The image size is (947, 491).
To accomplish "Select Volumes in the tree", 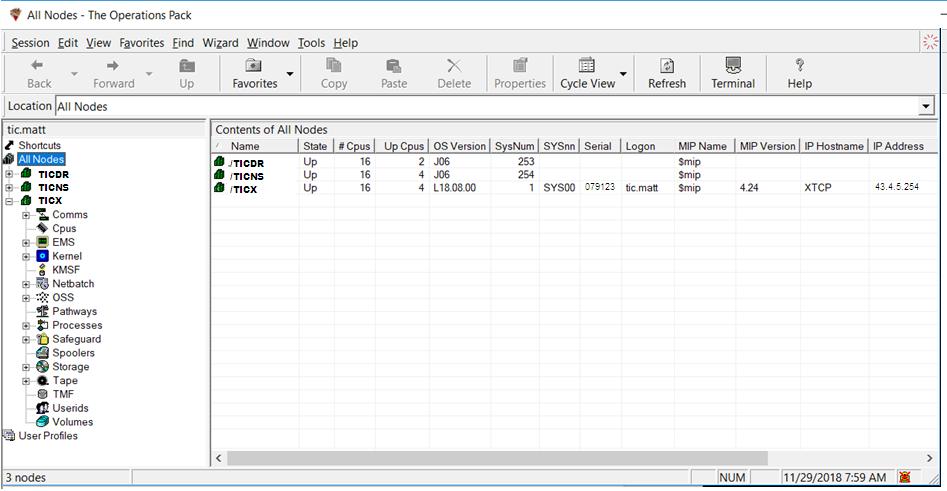I will point(72,422).
